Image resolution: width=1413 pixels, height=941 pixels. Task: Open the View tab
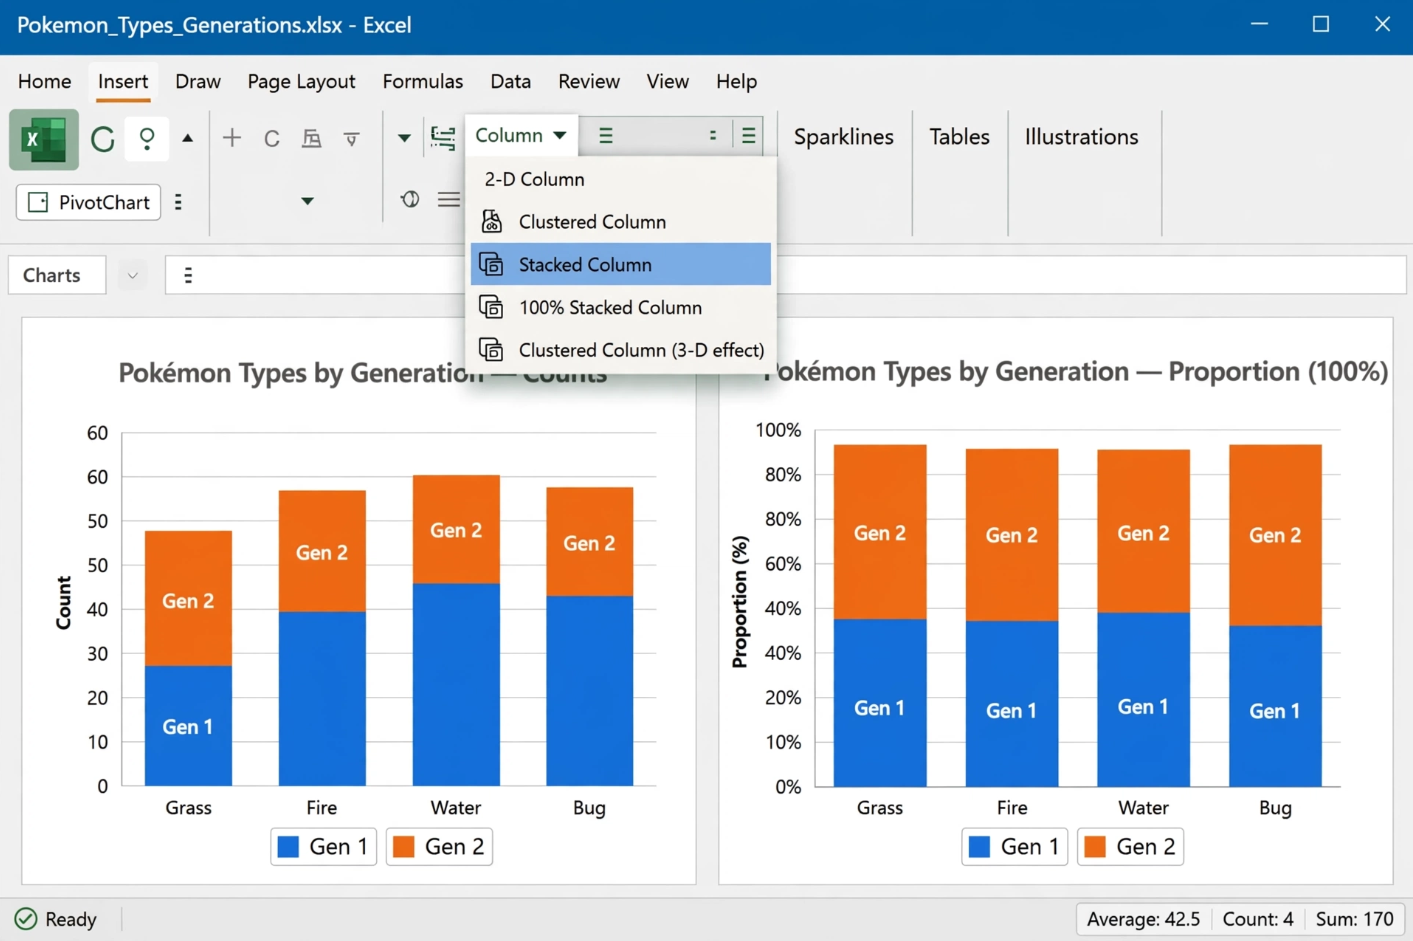[x=667, y=81]
